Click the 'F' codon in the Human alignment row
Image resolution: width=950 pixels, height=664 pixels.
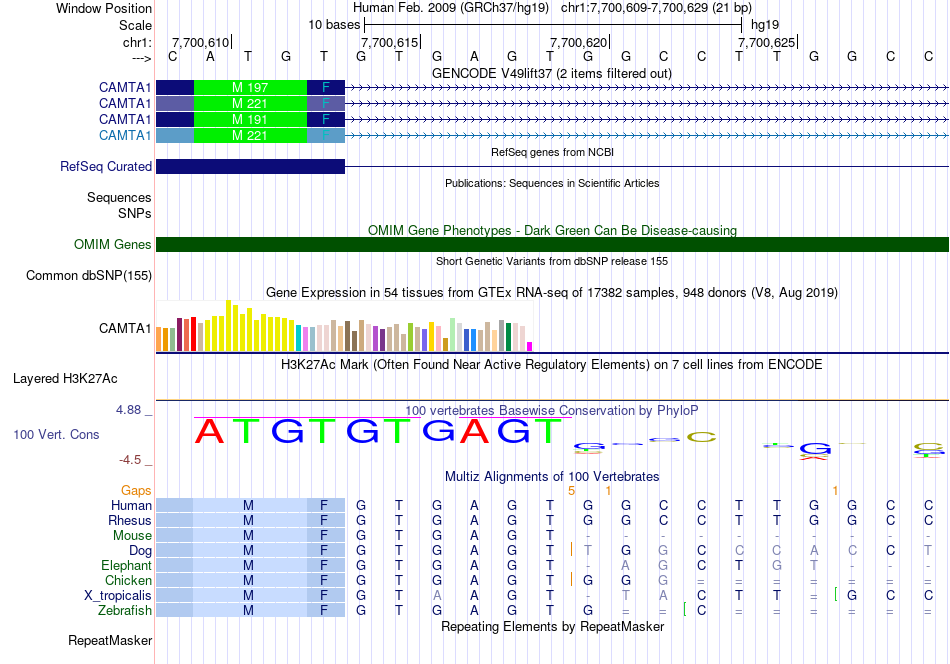(x=324, y=505)
